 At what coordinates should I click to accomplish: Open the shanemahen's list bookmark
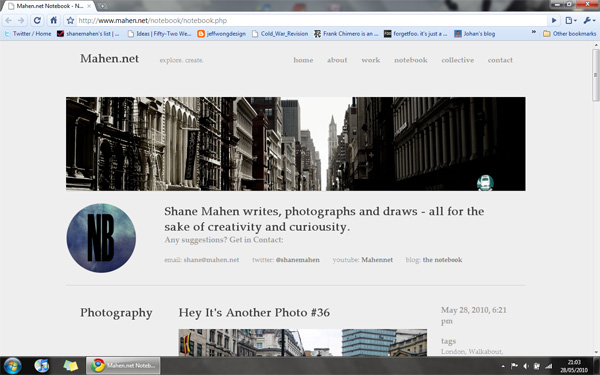point(88,34)
